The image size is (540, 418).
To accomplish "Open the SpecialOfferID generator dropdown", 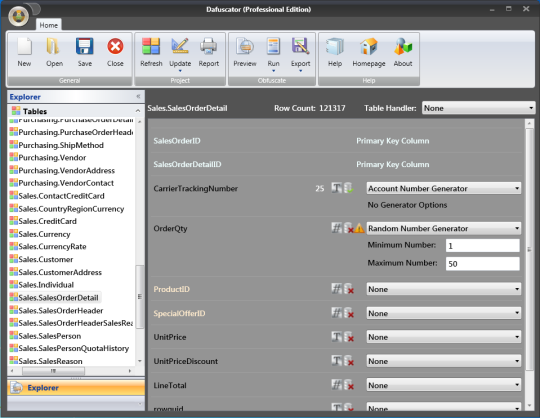I will [444, 313].
